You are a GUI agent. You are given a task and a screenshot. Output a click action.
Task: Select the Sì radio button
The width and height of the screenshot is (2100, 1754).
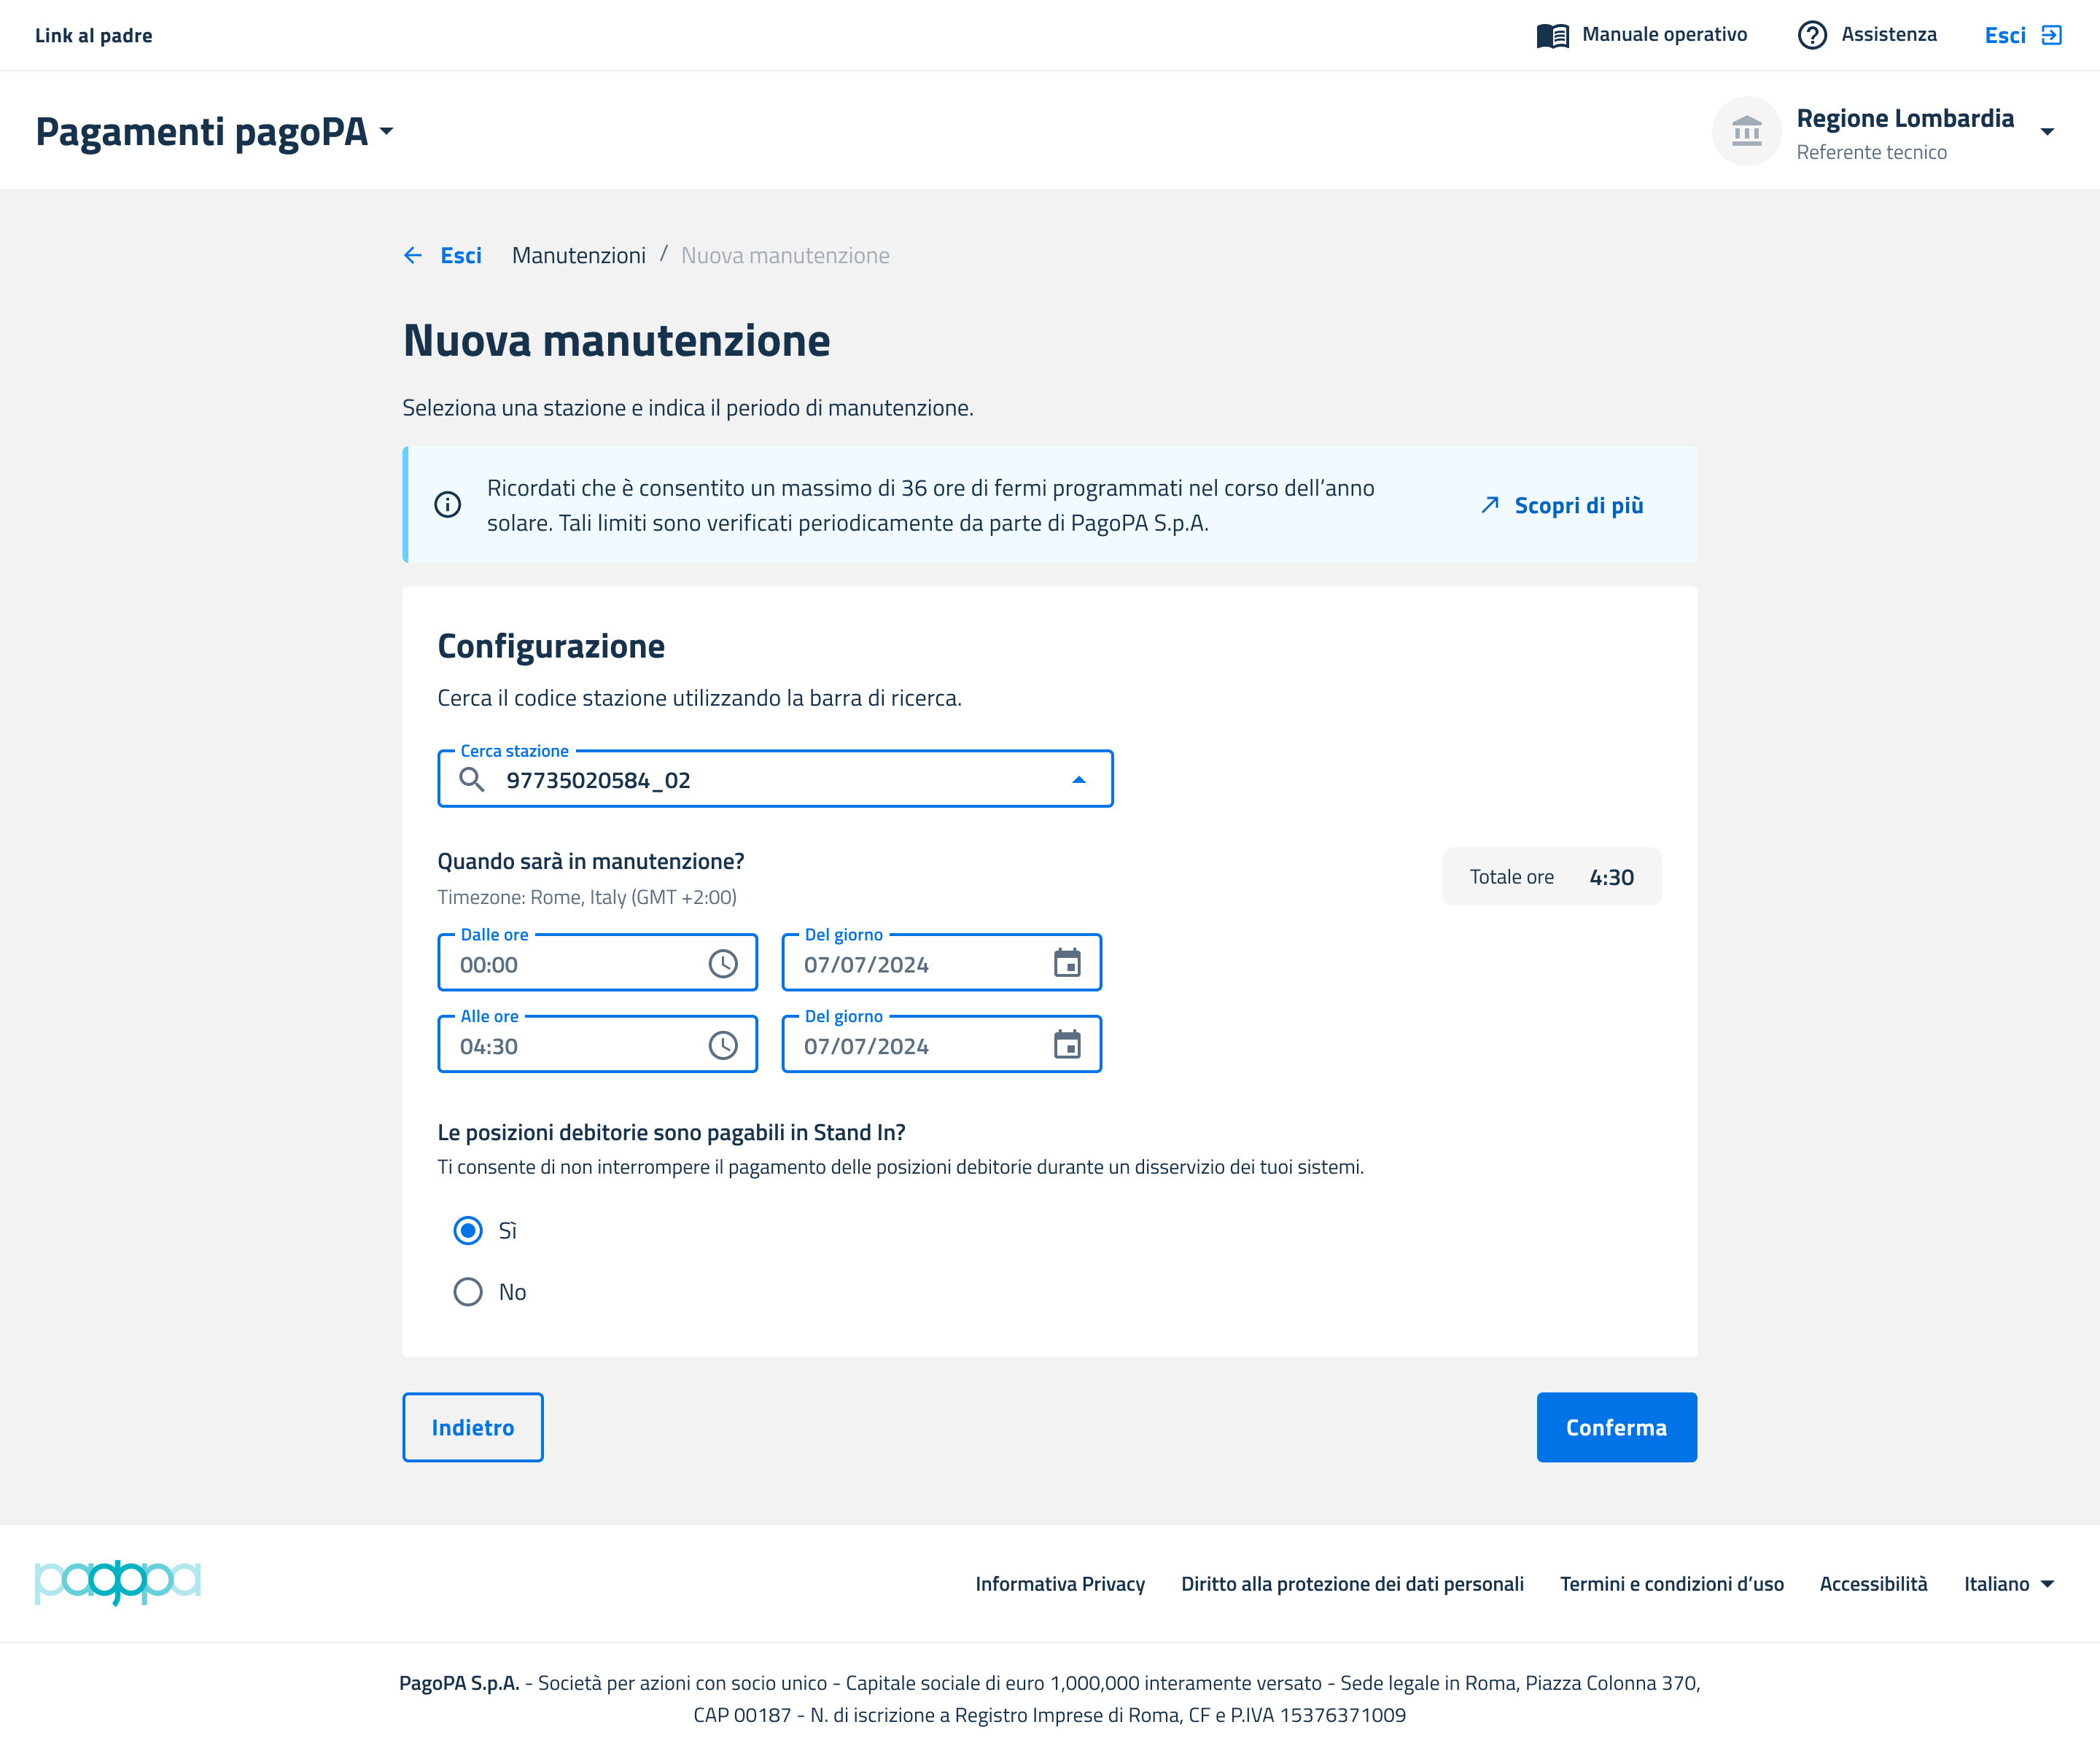(468, 1231)
